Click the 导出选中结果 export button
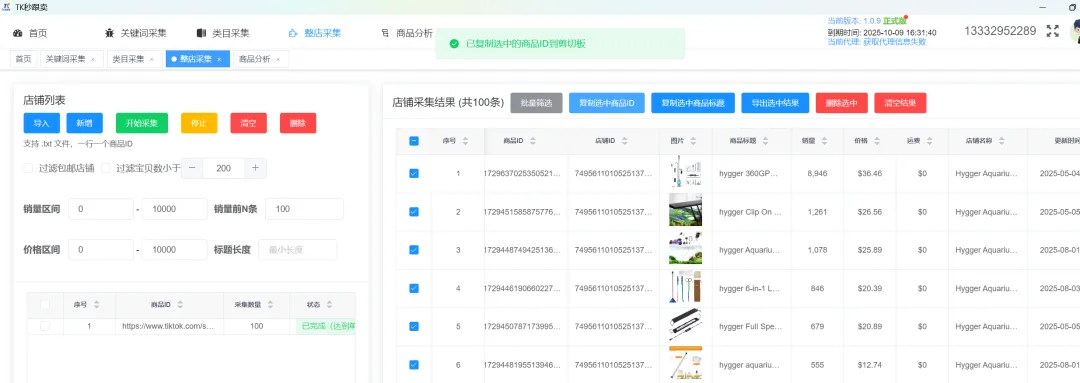Viewport: 1080px width, 383px height. pyautogui.click(x=775, y=103)
